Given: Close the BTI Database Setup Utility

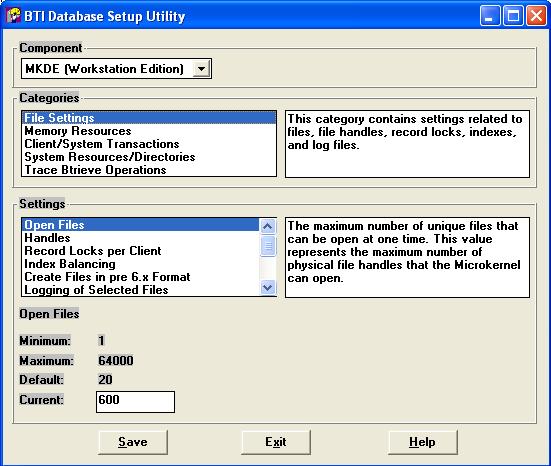Looking at the screenshot, I should pyautogui.click(x=536, y=16).
